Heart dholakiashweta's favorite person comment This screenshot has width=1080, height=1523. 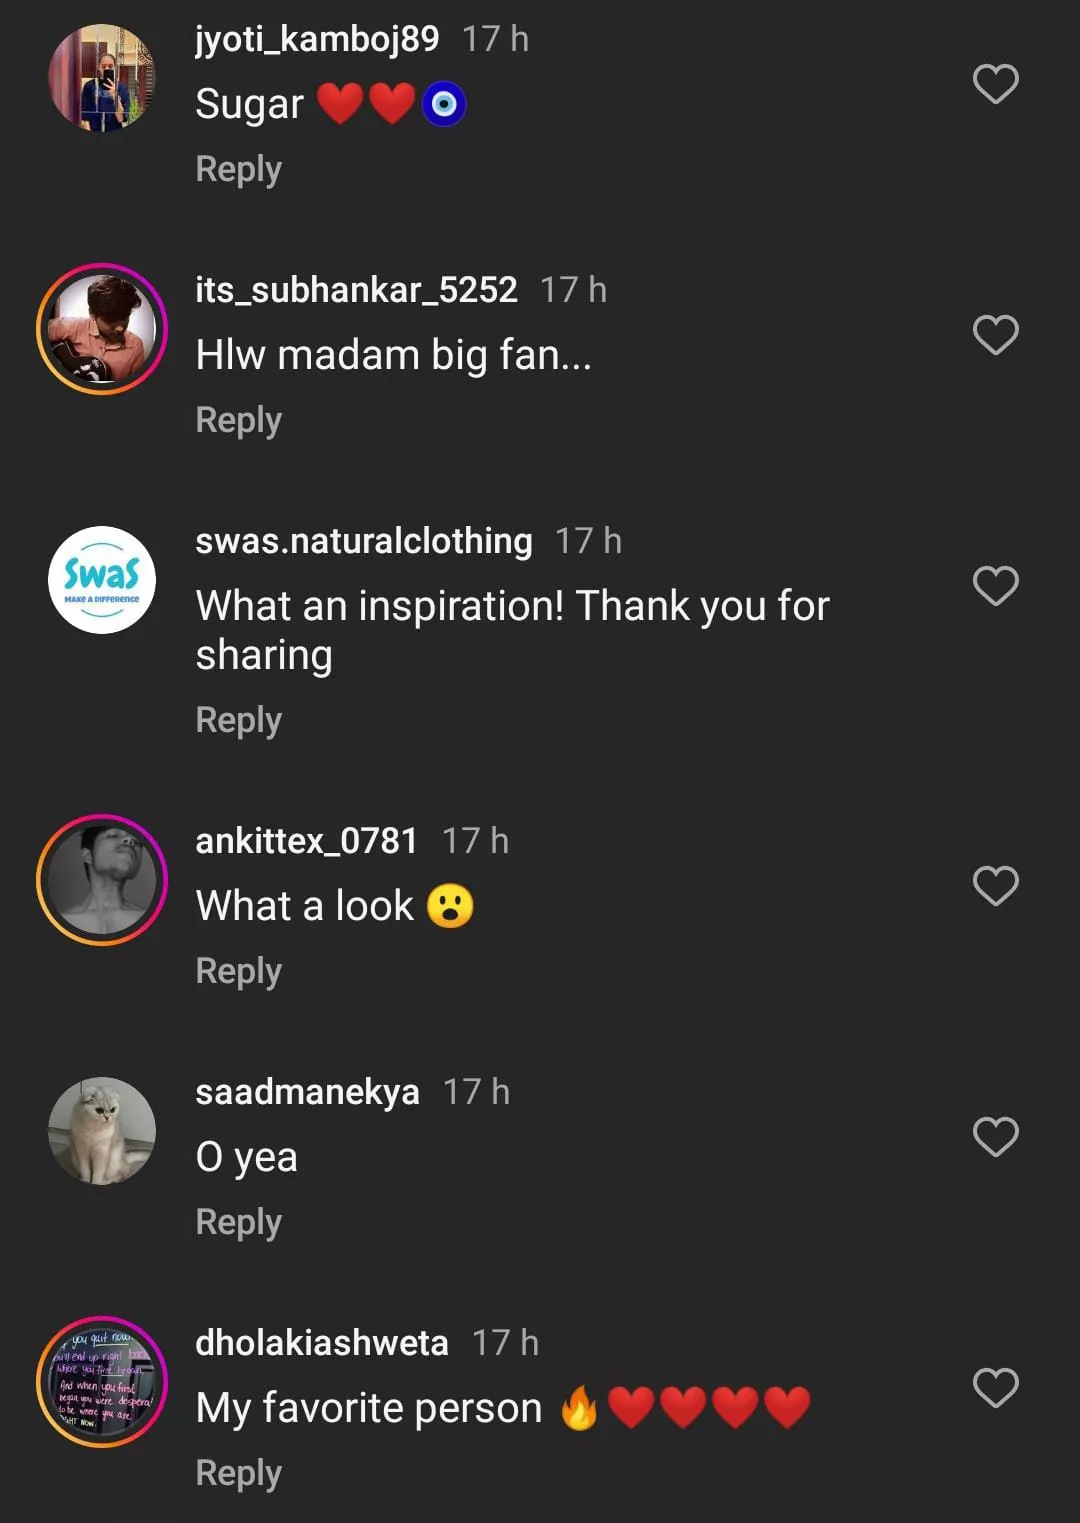click(995, 1388)
